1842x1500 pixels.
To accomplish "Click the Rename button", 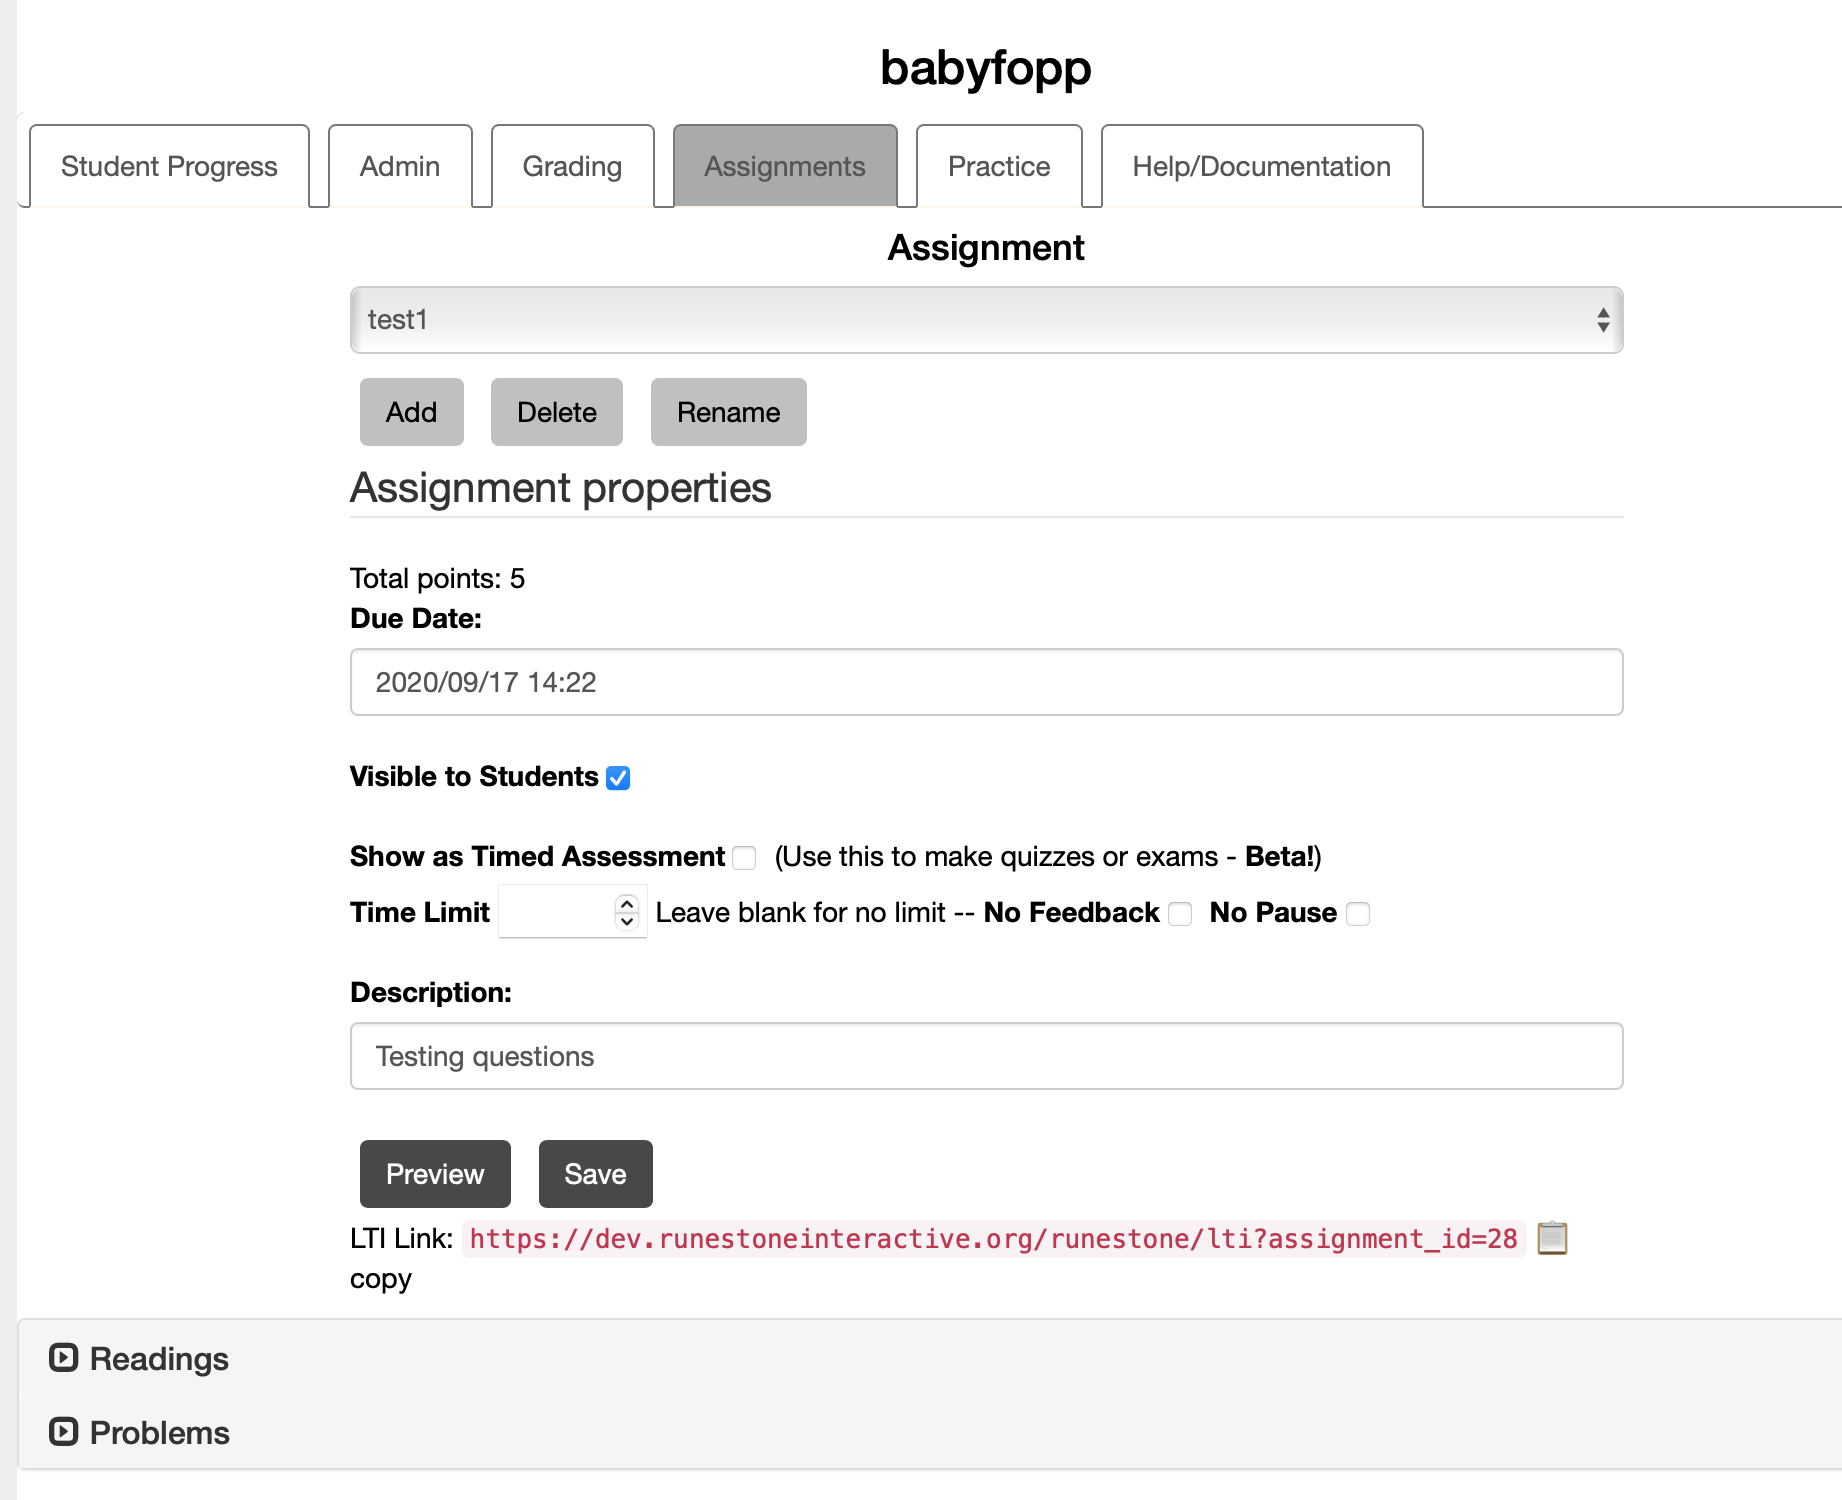I will 728,412.
